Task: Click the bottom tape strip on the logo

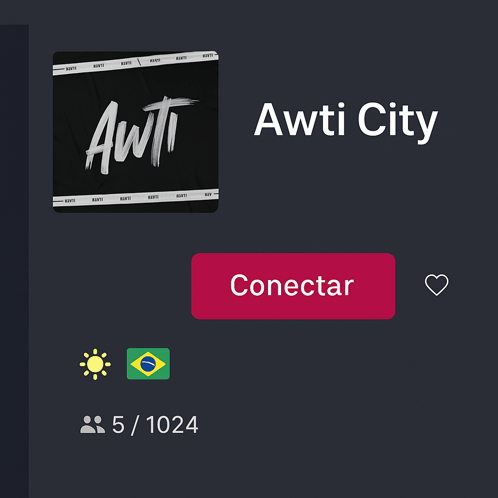Action: [x=136, y=198]
